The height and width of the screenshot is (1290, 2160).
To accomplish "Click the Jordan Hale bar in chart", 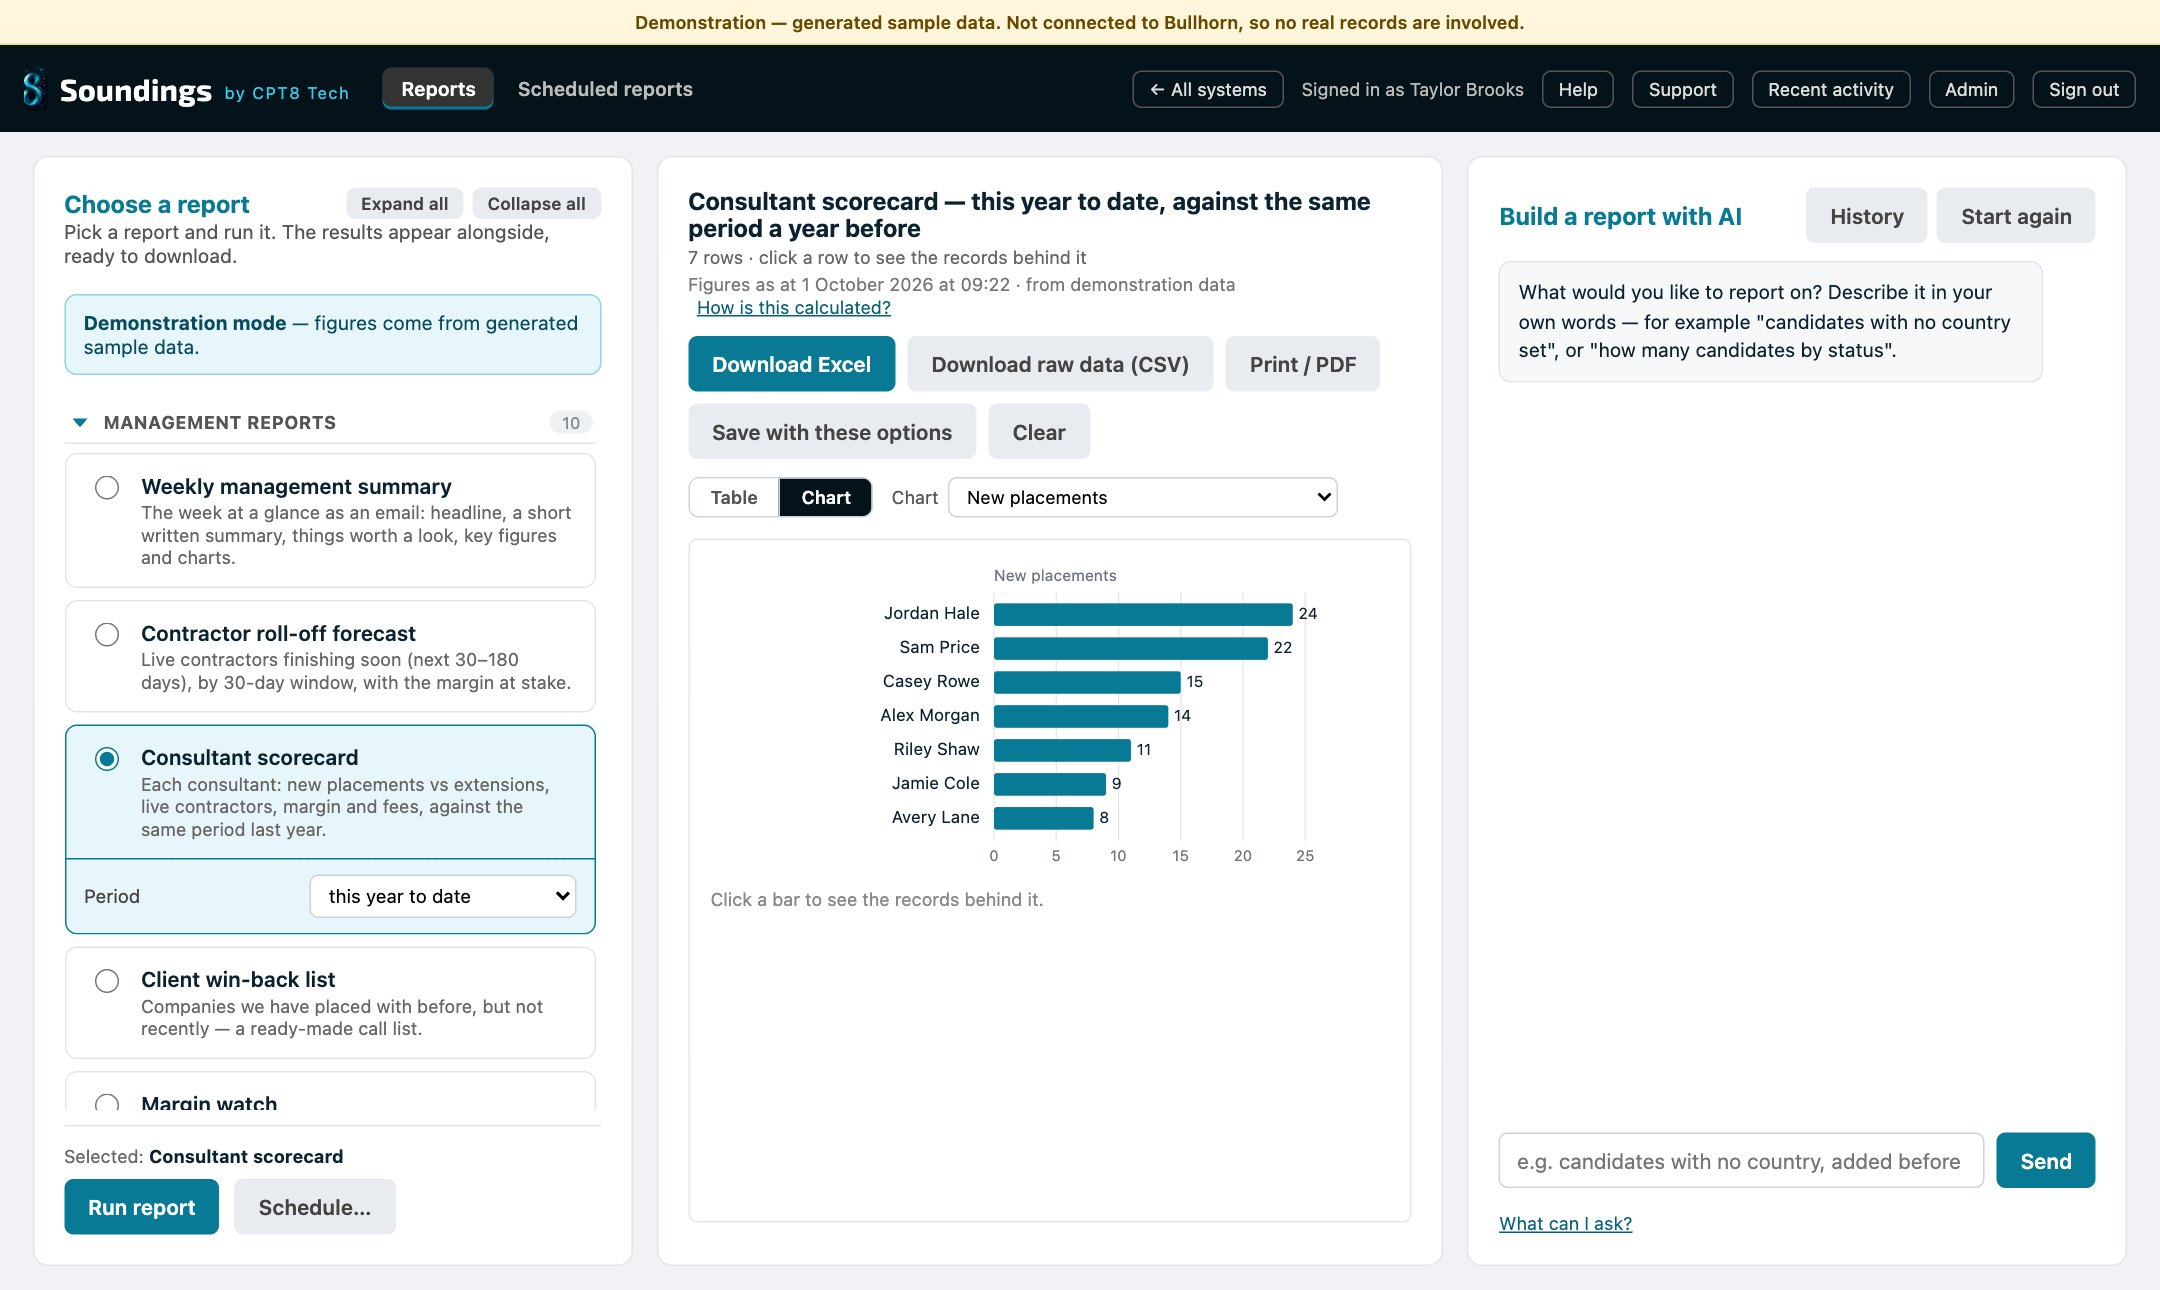I will point(1143,614).
